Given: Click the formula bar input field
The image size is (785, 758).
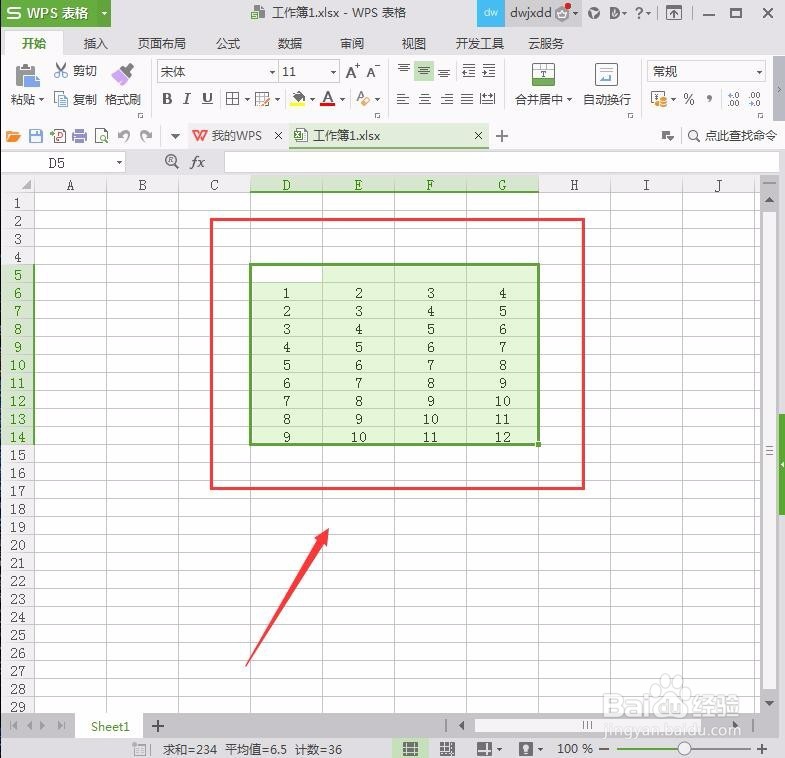Looking at the screenshot, I should [501, 162].
